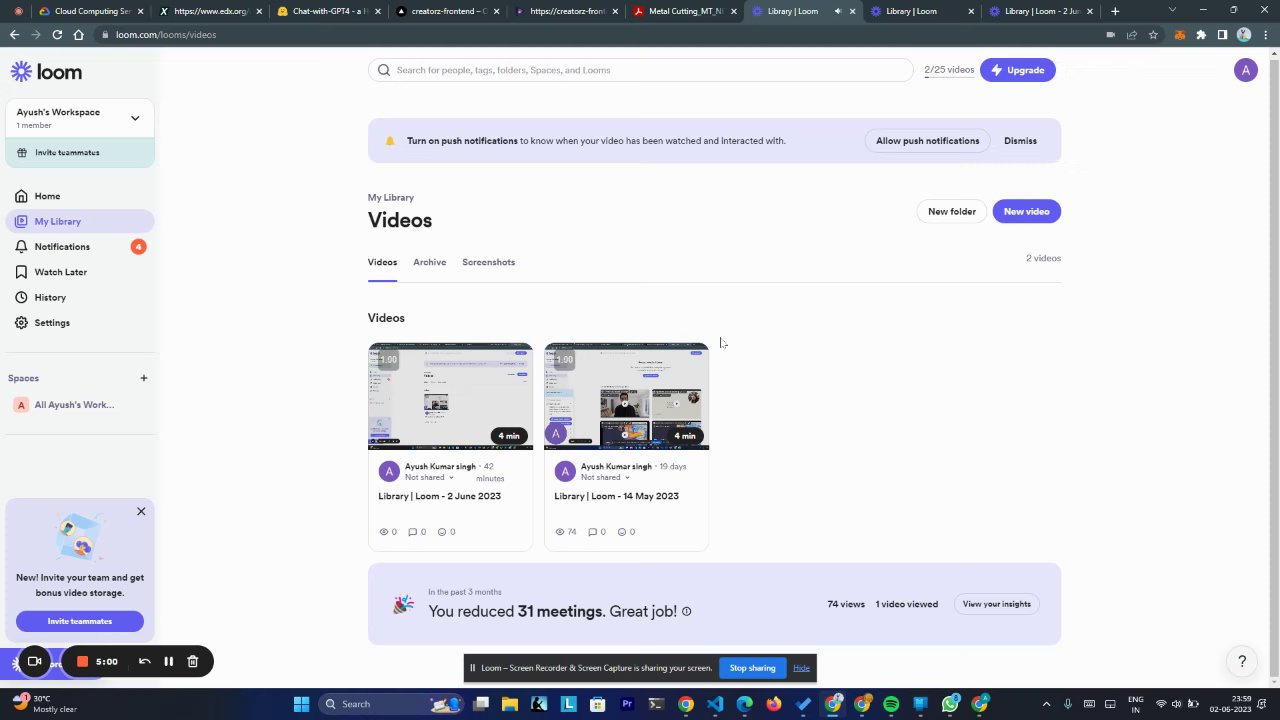Hide the screen sharing bar
The height and width of the screenshot is (720, 1280).
pyautogui.click(x=801, y=668)
